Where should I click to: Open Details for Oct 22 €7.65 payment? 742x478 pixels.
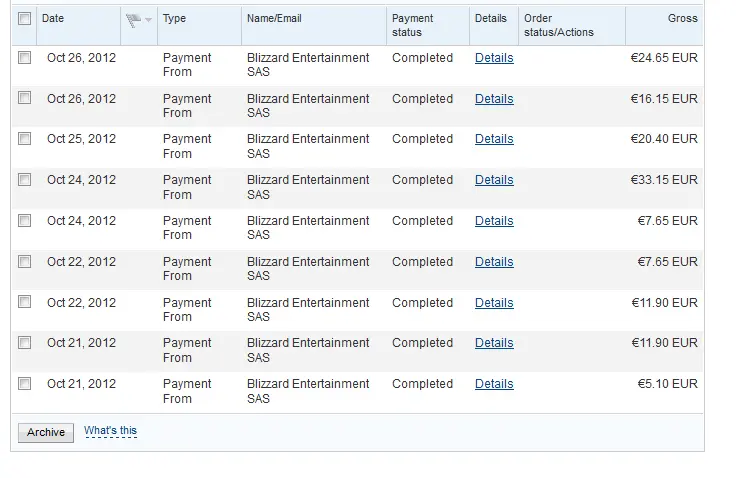click(494, 262)
